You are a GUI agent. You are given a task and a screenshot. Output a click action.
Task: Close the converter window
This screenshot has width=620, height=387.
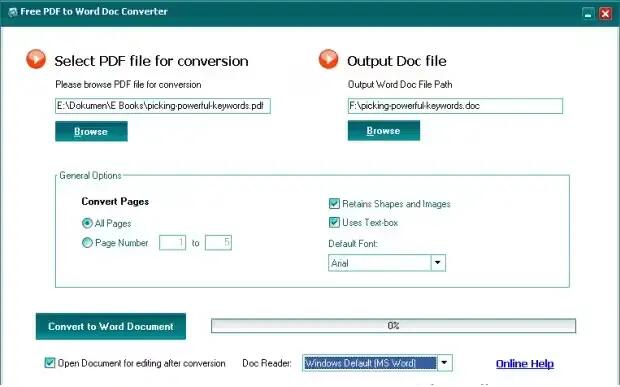click(x=605, y=14)
